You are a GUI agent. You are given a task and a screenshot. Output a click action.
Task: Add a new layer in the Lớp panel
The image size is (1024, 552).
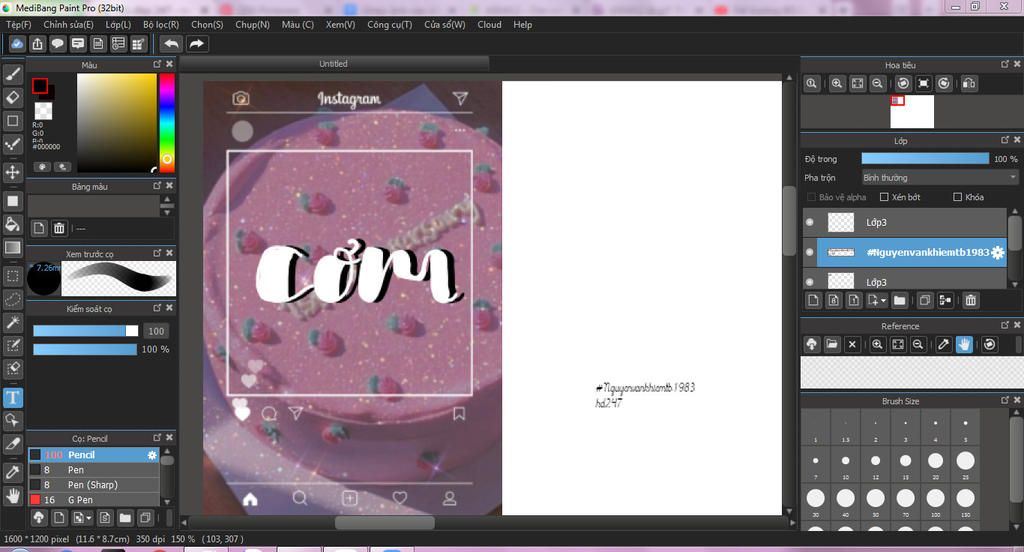coord(813,300)
